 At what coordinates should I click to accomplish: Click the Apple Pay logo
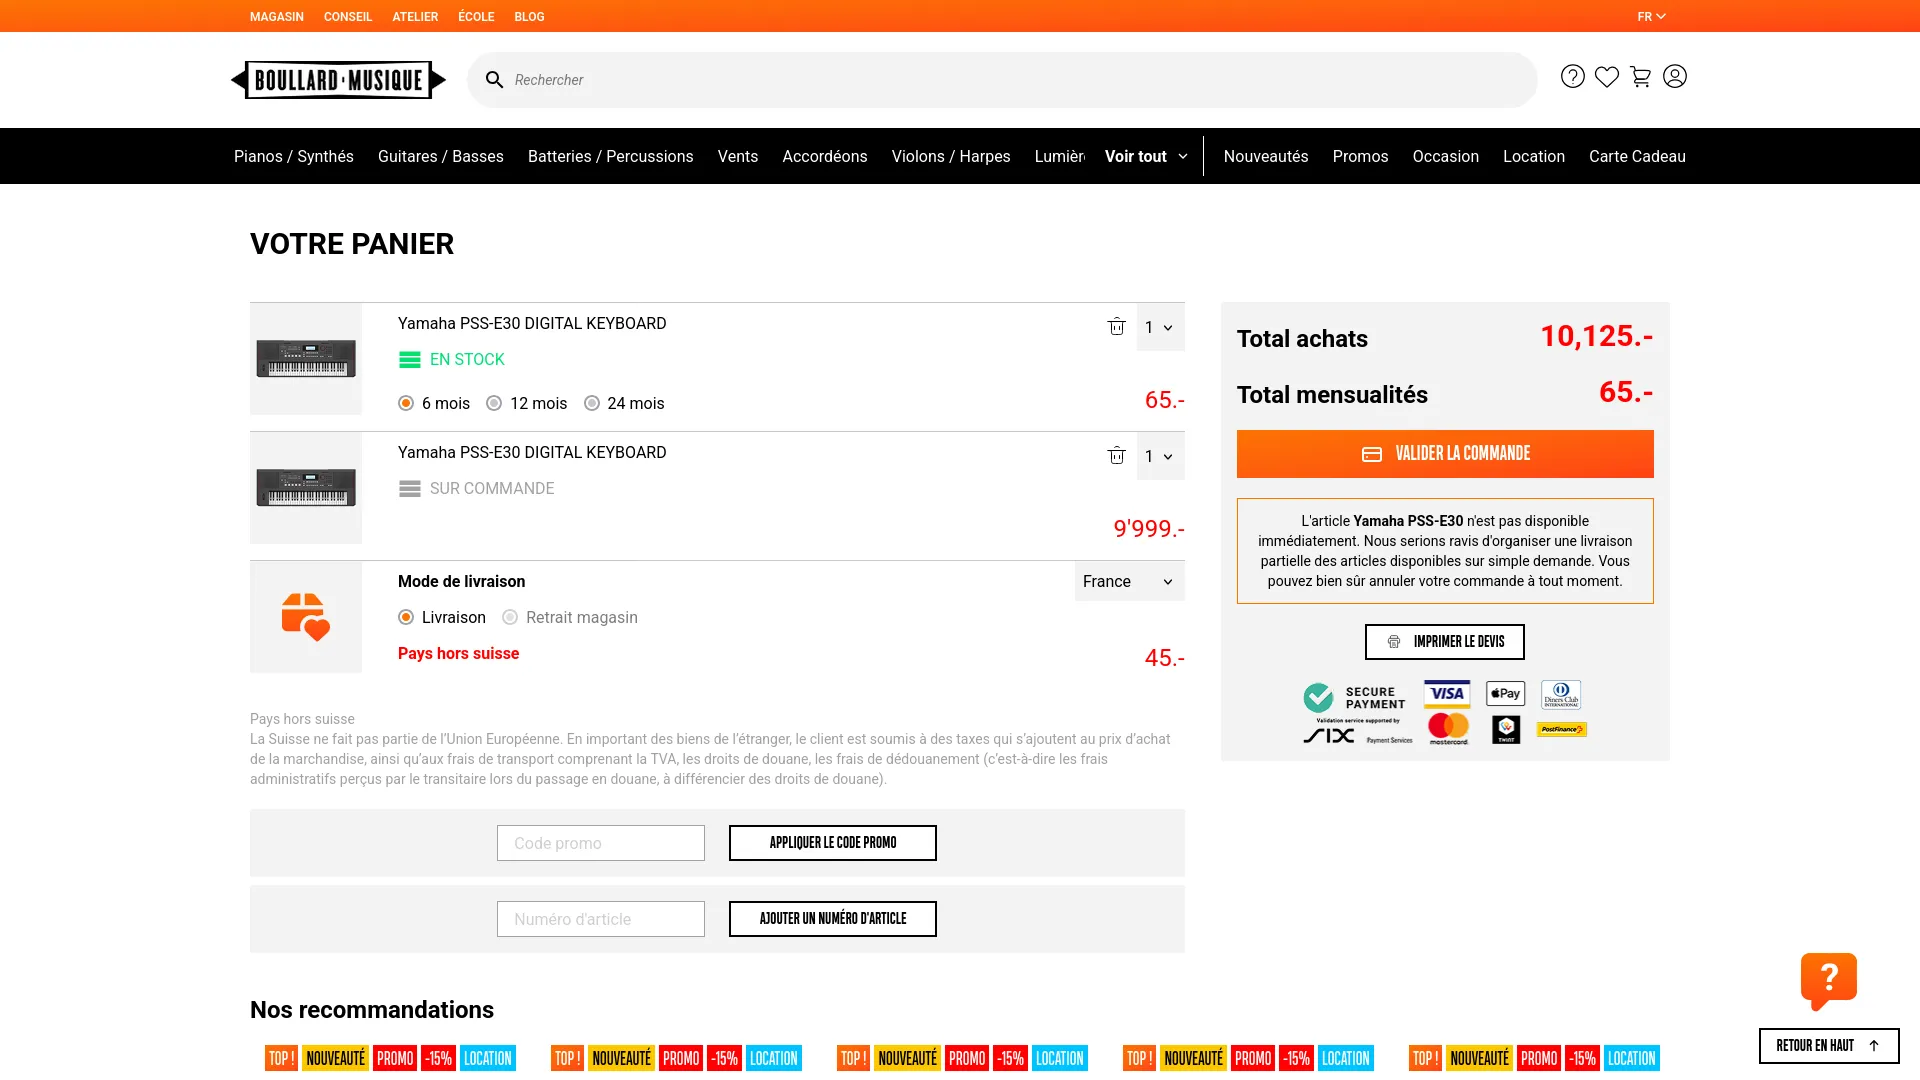[1506, 694]
